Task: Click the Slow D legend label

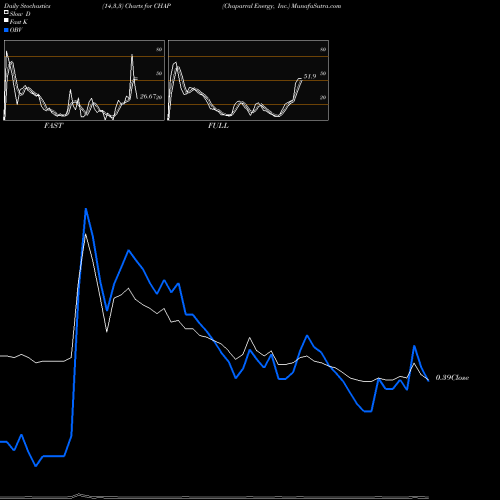Action: click(x=20, y=14)
